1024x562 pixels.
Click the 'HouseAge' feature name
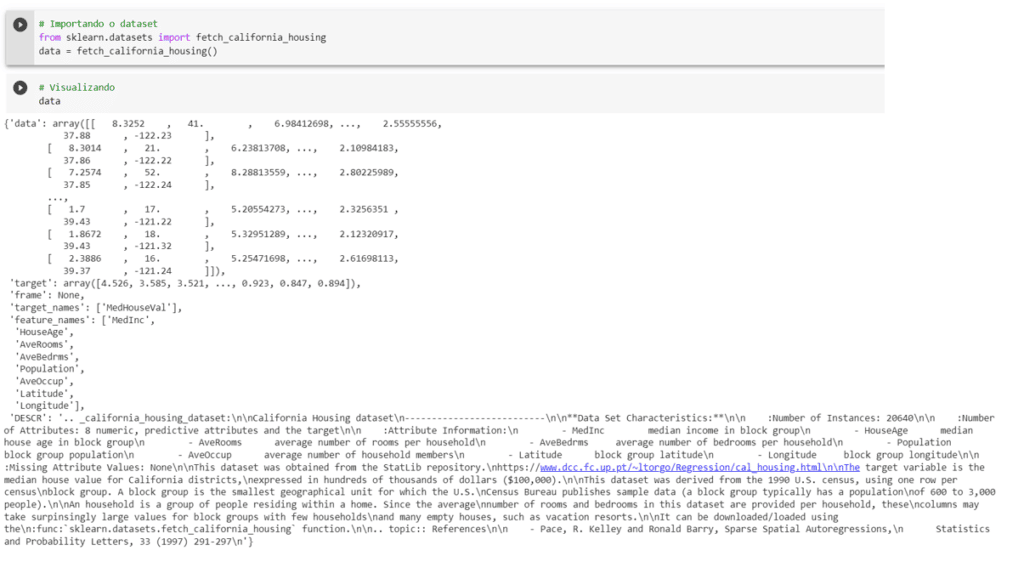point(44,332)
